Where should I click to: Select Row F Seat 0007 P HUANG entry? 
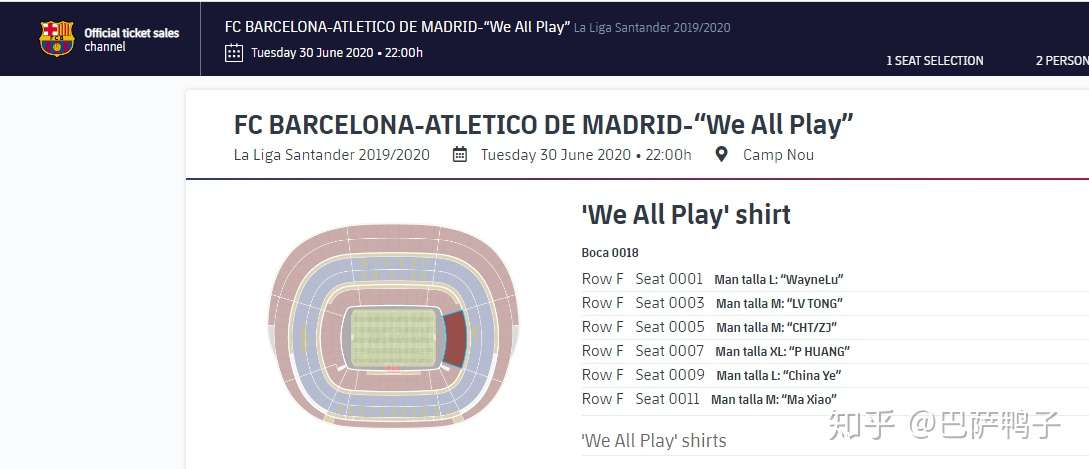click(x=835, y=351)
